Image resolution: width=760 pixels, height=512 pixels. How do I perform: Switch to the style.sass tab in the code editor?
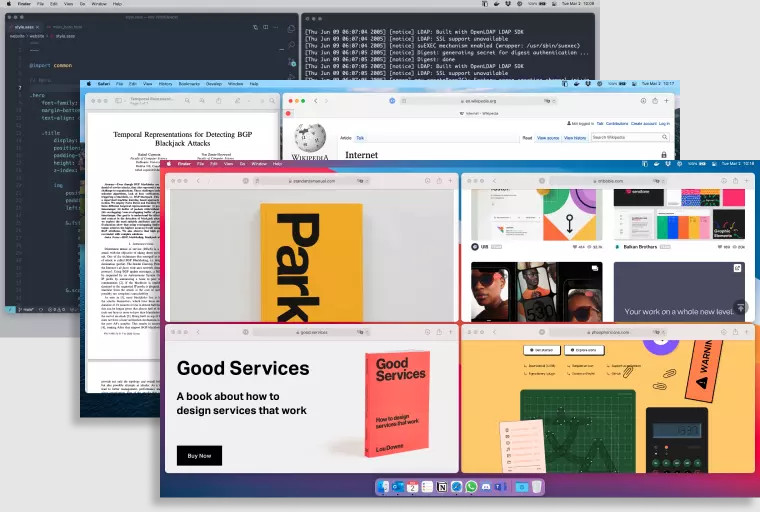click(x=24, y=27)
